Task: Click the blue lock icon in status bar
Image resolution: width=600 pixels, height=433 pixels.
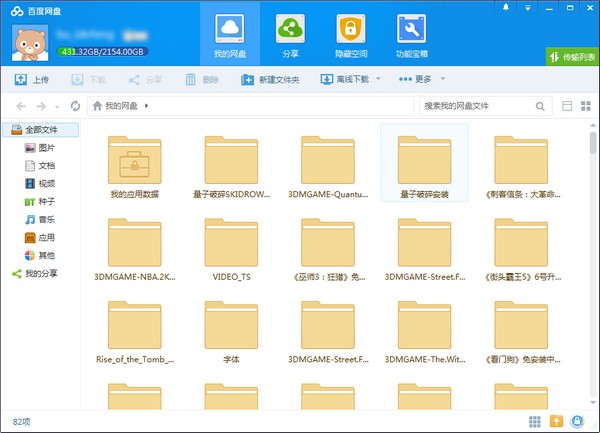Action: (x=577, y=421)
